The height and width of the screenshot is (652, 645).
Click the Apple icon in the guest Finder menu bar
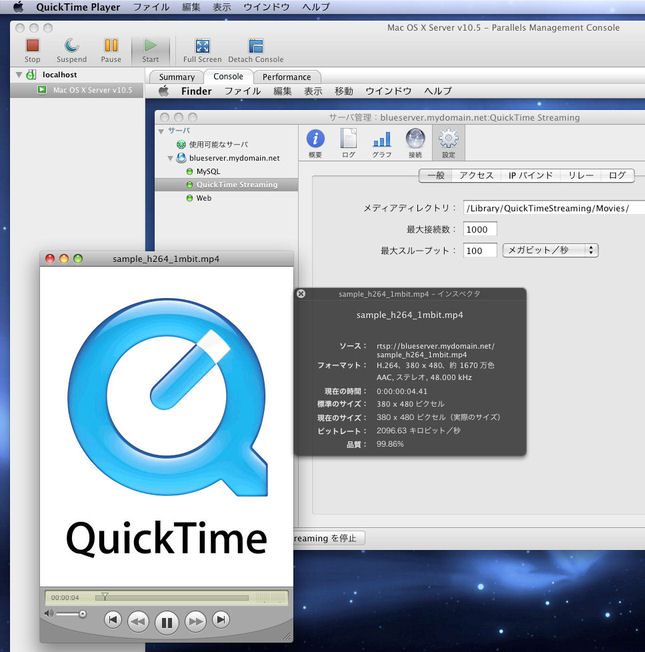click(164, 91)
